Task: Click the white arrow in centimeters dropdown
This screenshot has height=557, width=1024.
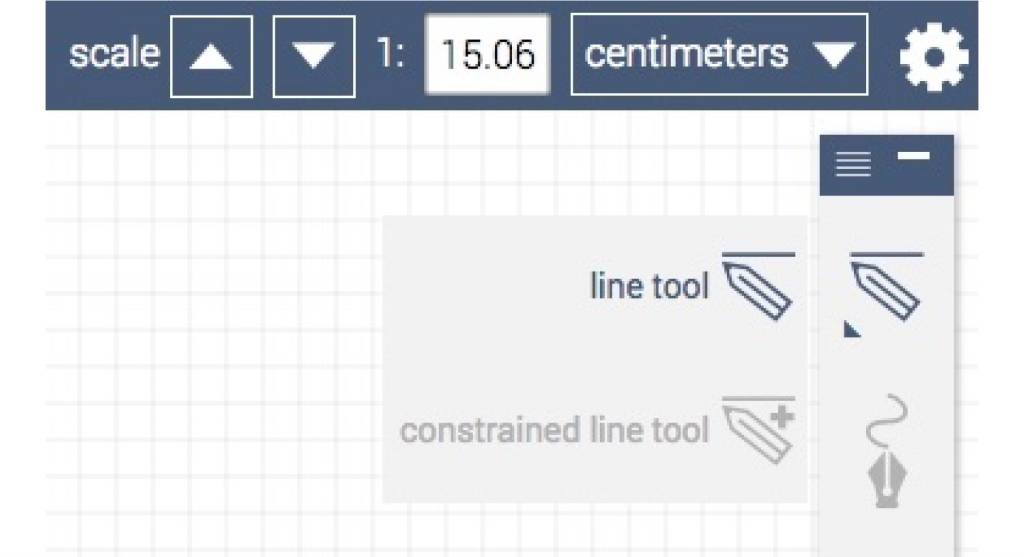Action: (834, 56)
